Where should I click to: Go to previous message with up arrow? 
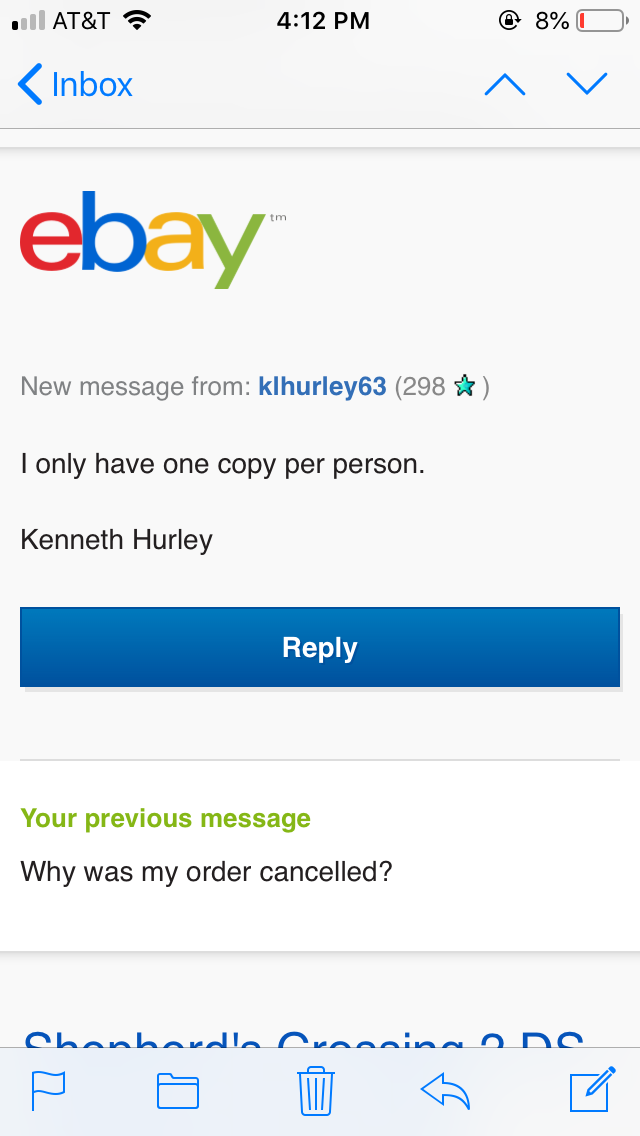[504, 85]
